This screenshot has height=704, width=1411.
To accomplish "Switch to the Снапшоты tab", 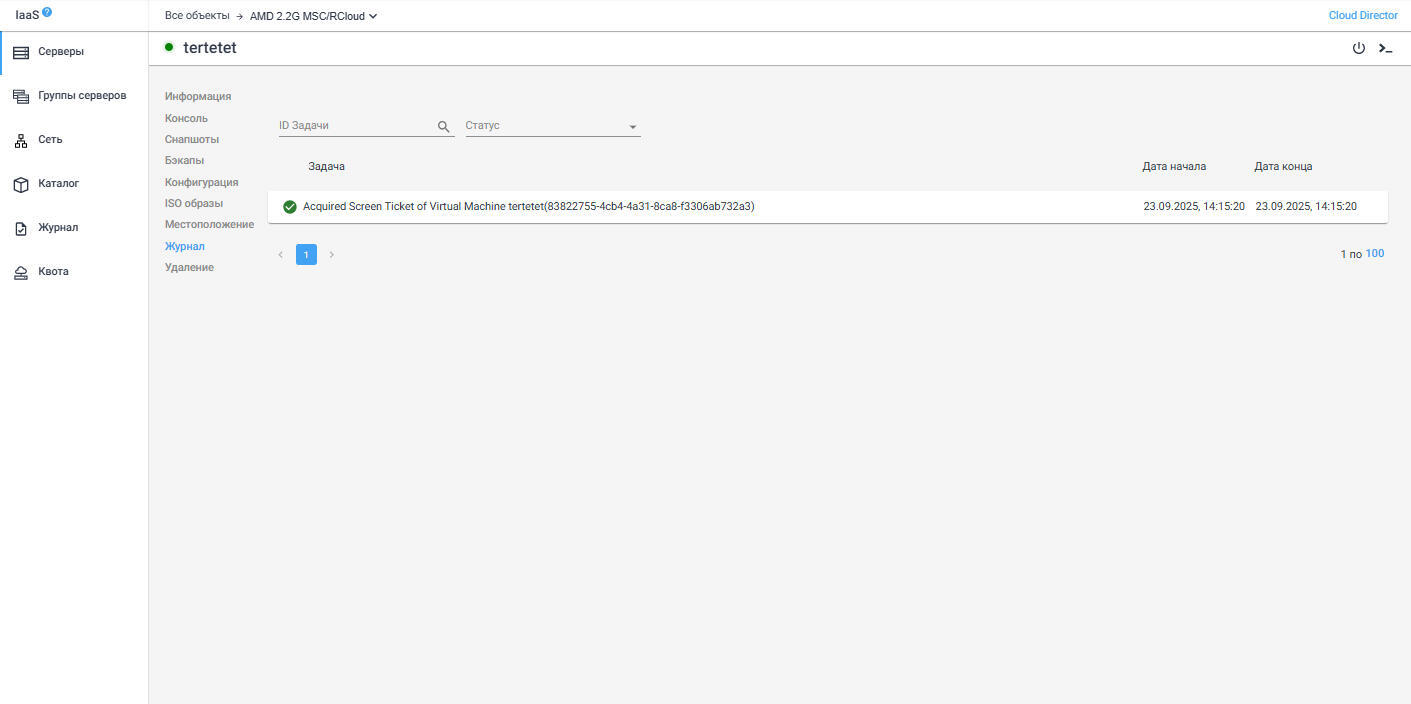I will [x=192, y=139].
